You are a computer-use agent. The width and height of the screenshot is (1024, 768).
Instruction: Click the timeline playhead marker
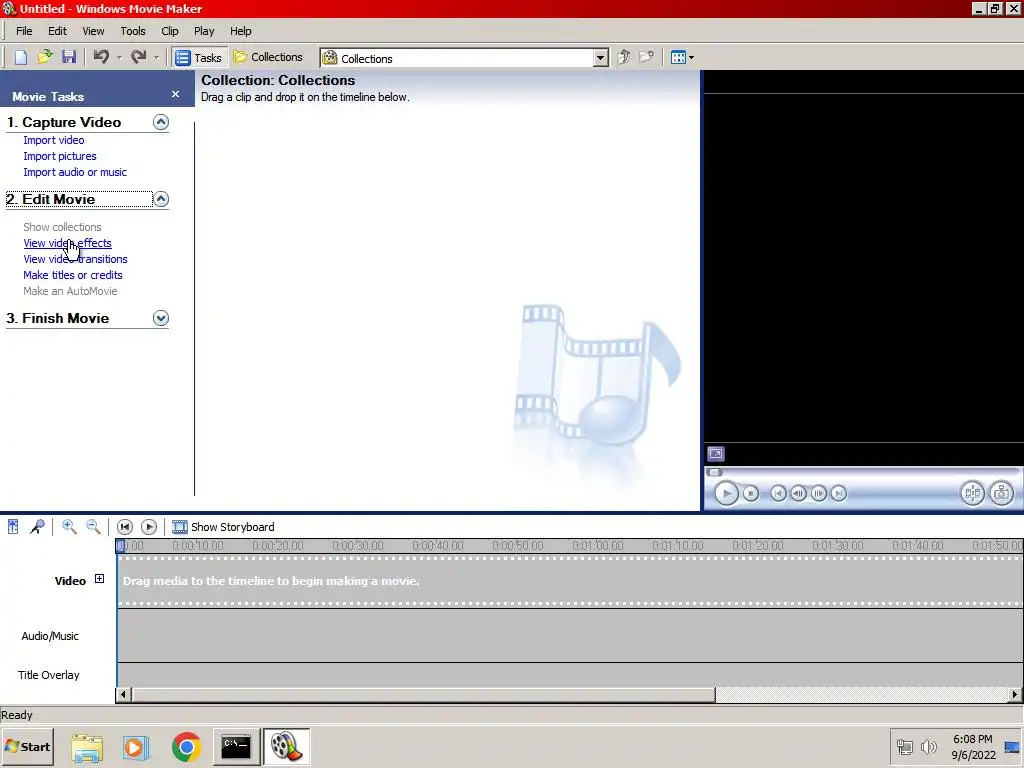coord(120,546)
